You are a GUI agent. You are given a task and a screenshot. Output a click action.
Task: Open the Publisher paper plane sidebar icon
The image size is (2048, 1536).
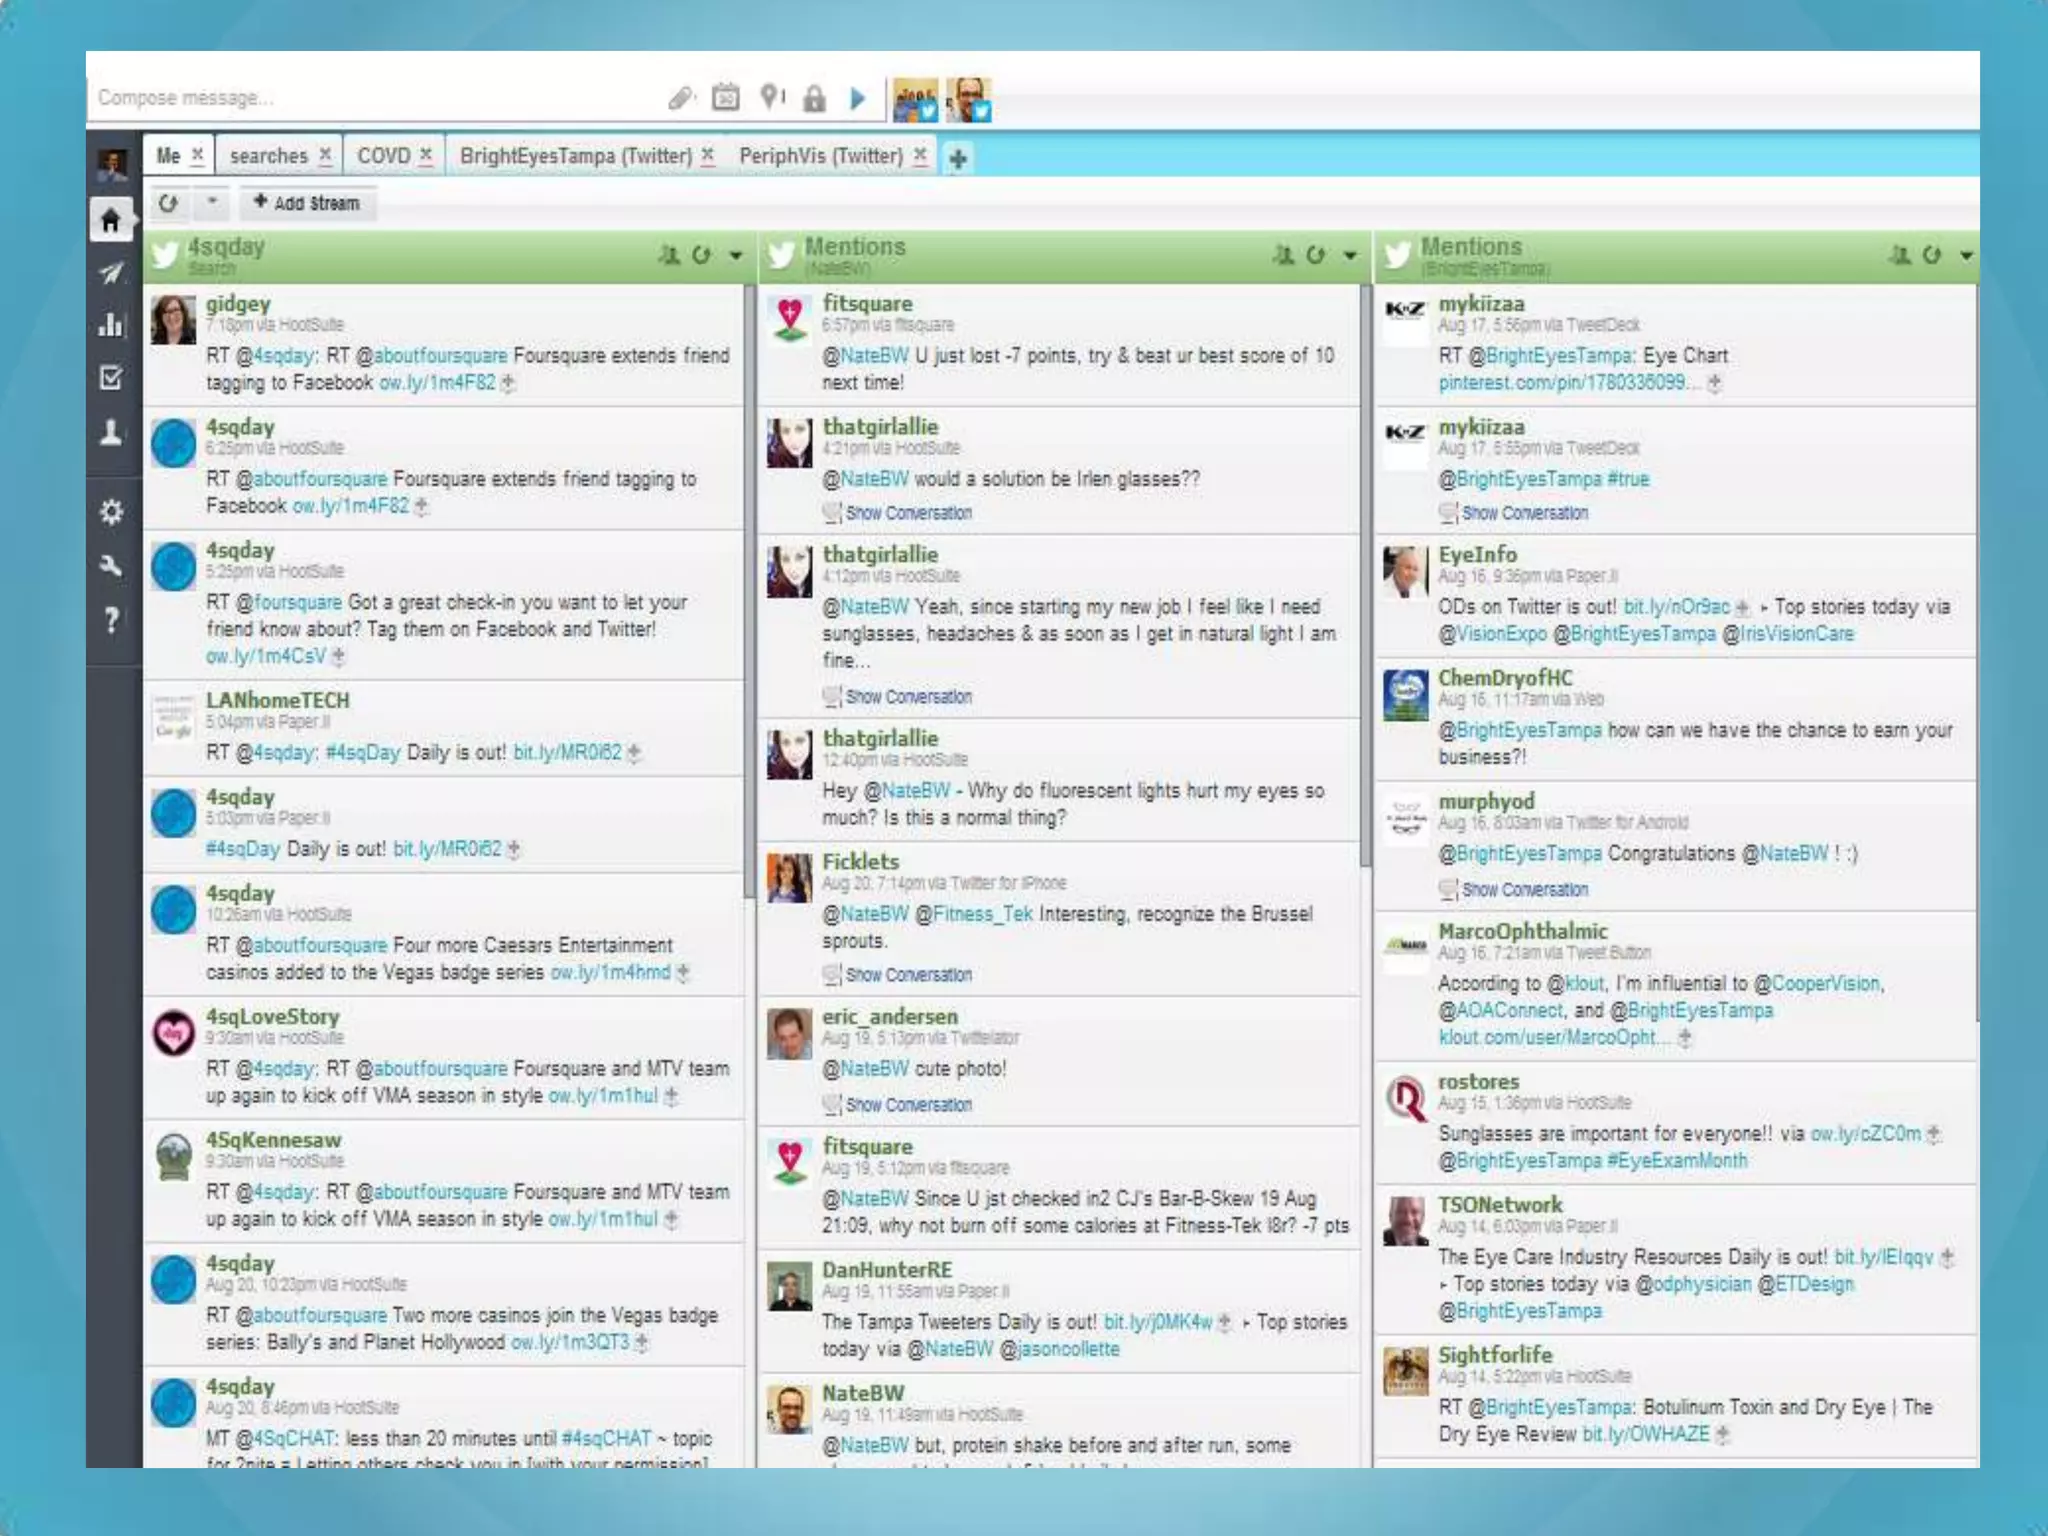[111, 273]
